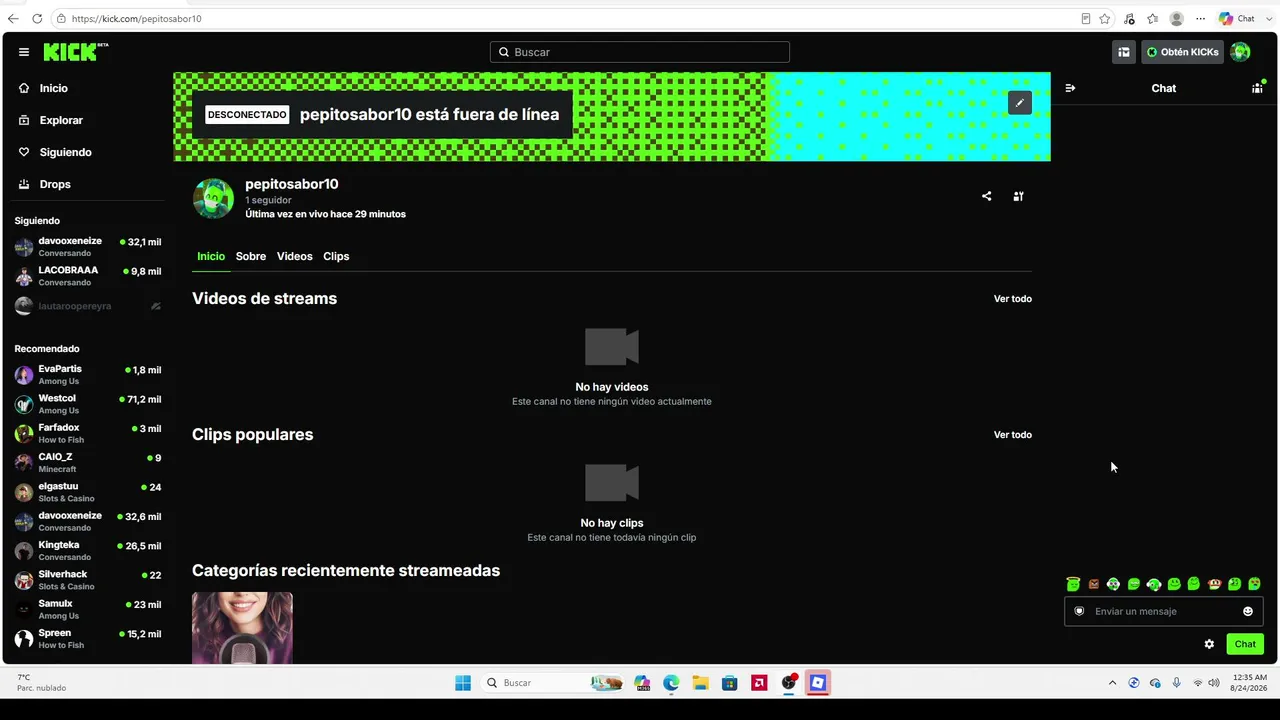The image size is (1280, 720).
Task: Open the taskbar clock and date
Action: point(1250,683)
